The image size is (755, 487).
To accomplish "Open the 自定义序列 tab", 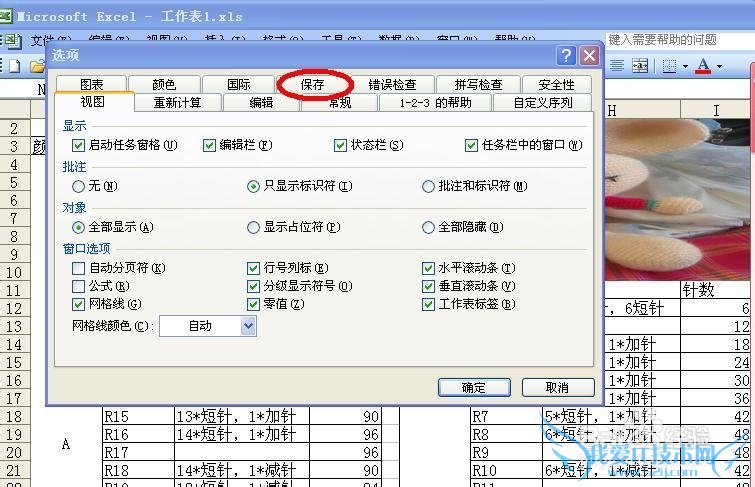I will point(543,103).
